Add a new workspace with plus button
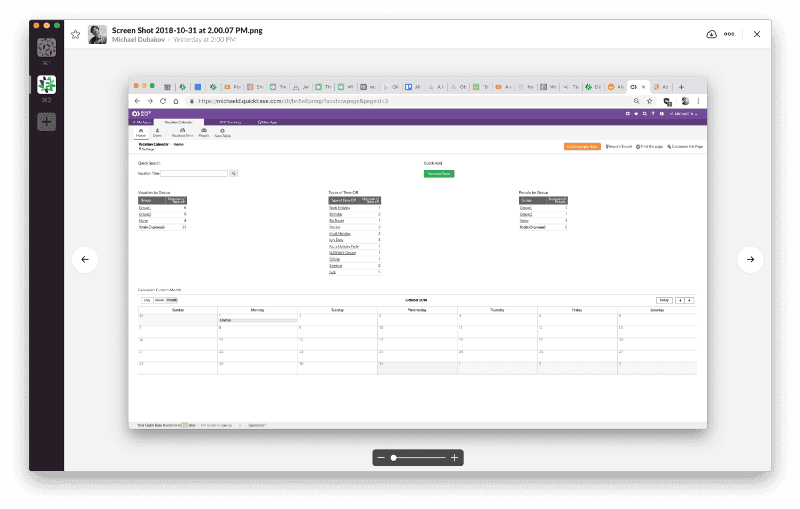Image resolution: width=800 pixels, height=509 pixels. point(46,121)
